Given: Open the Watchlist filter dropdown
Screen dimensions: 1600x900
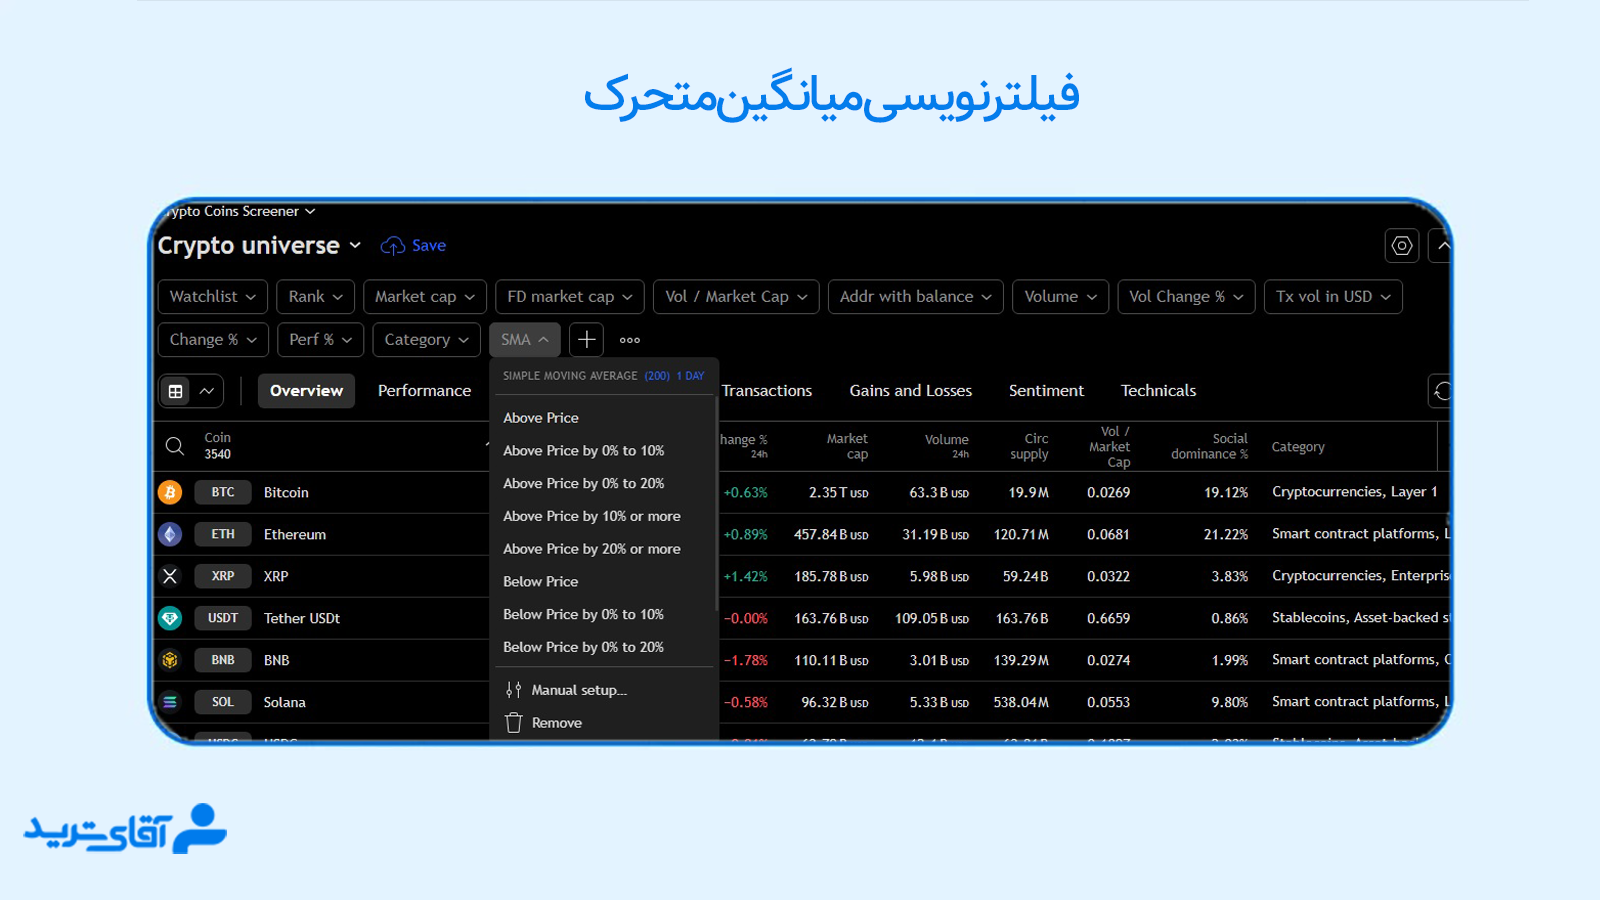Looking at the screenshot, I should click(212, 296).
